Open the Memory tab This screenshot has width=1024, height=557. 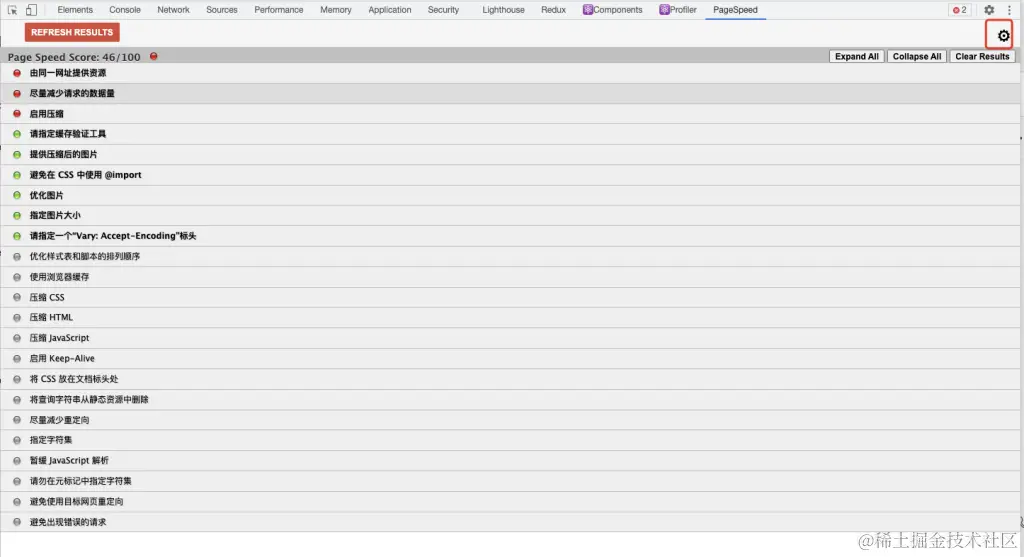tap(336, 10)
